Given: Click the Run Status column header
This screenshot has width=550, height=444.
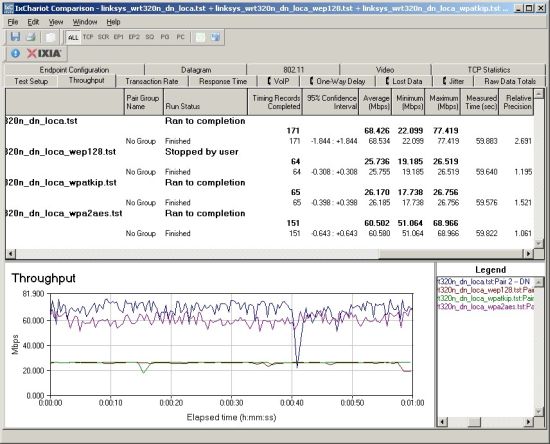Looking at the screenshot, I should (206, 102).
